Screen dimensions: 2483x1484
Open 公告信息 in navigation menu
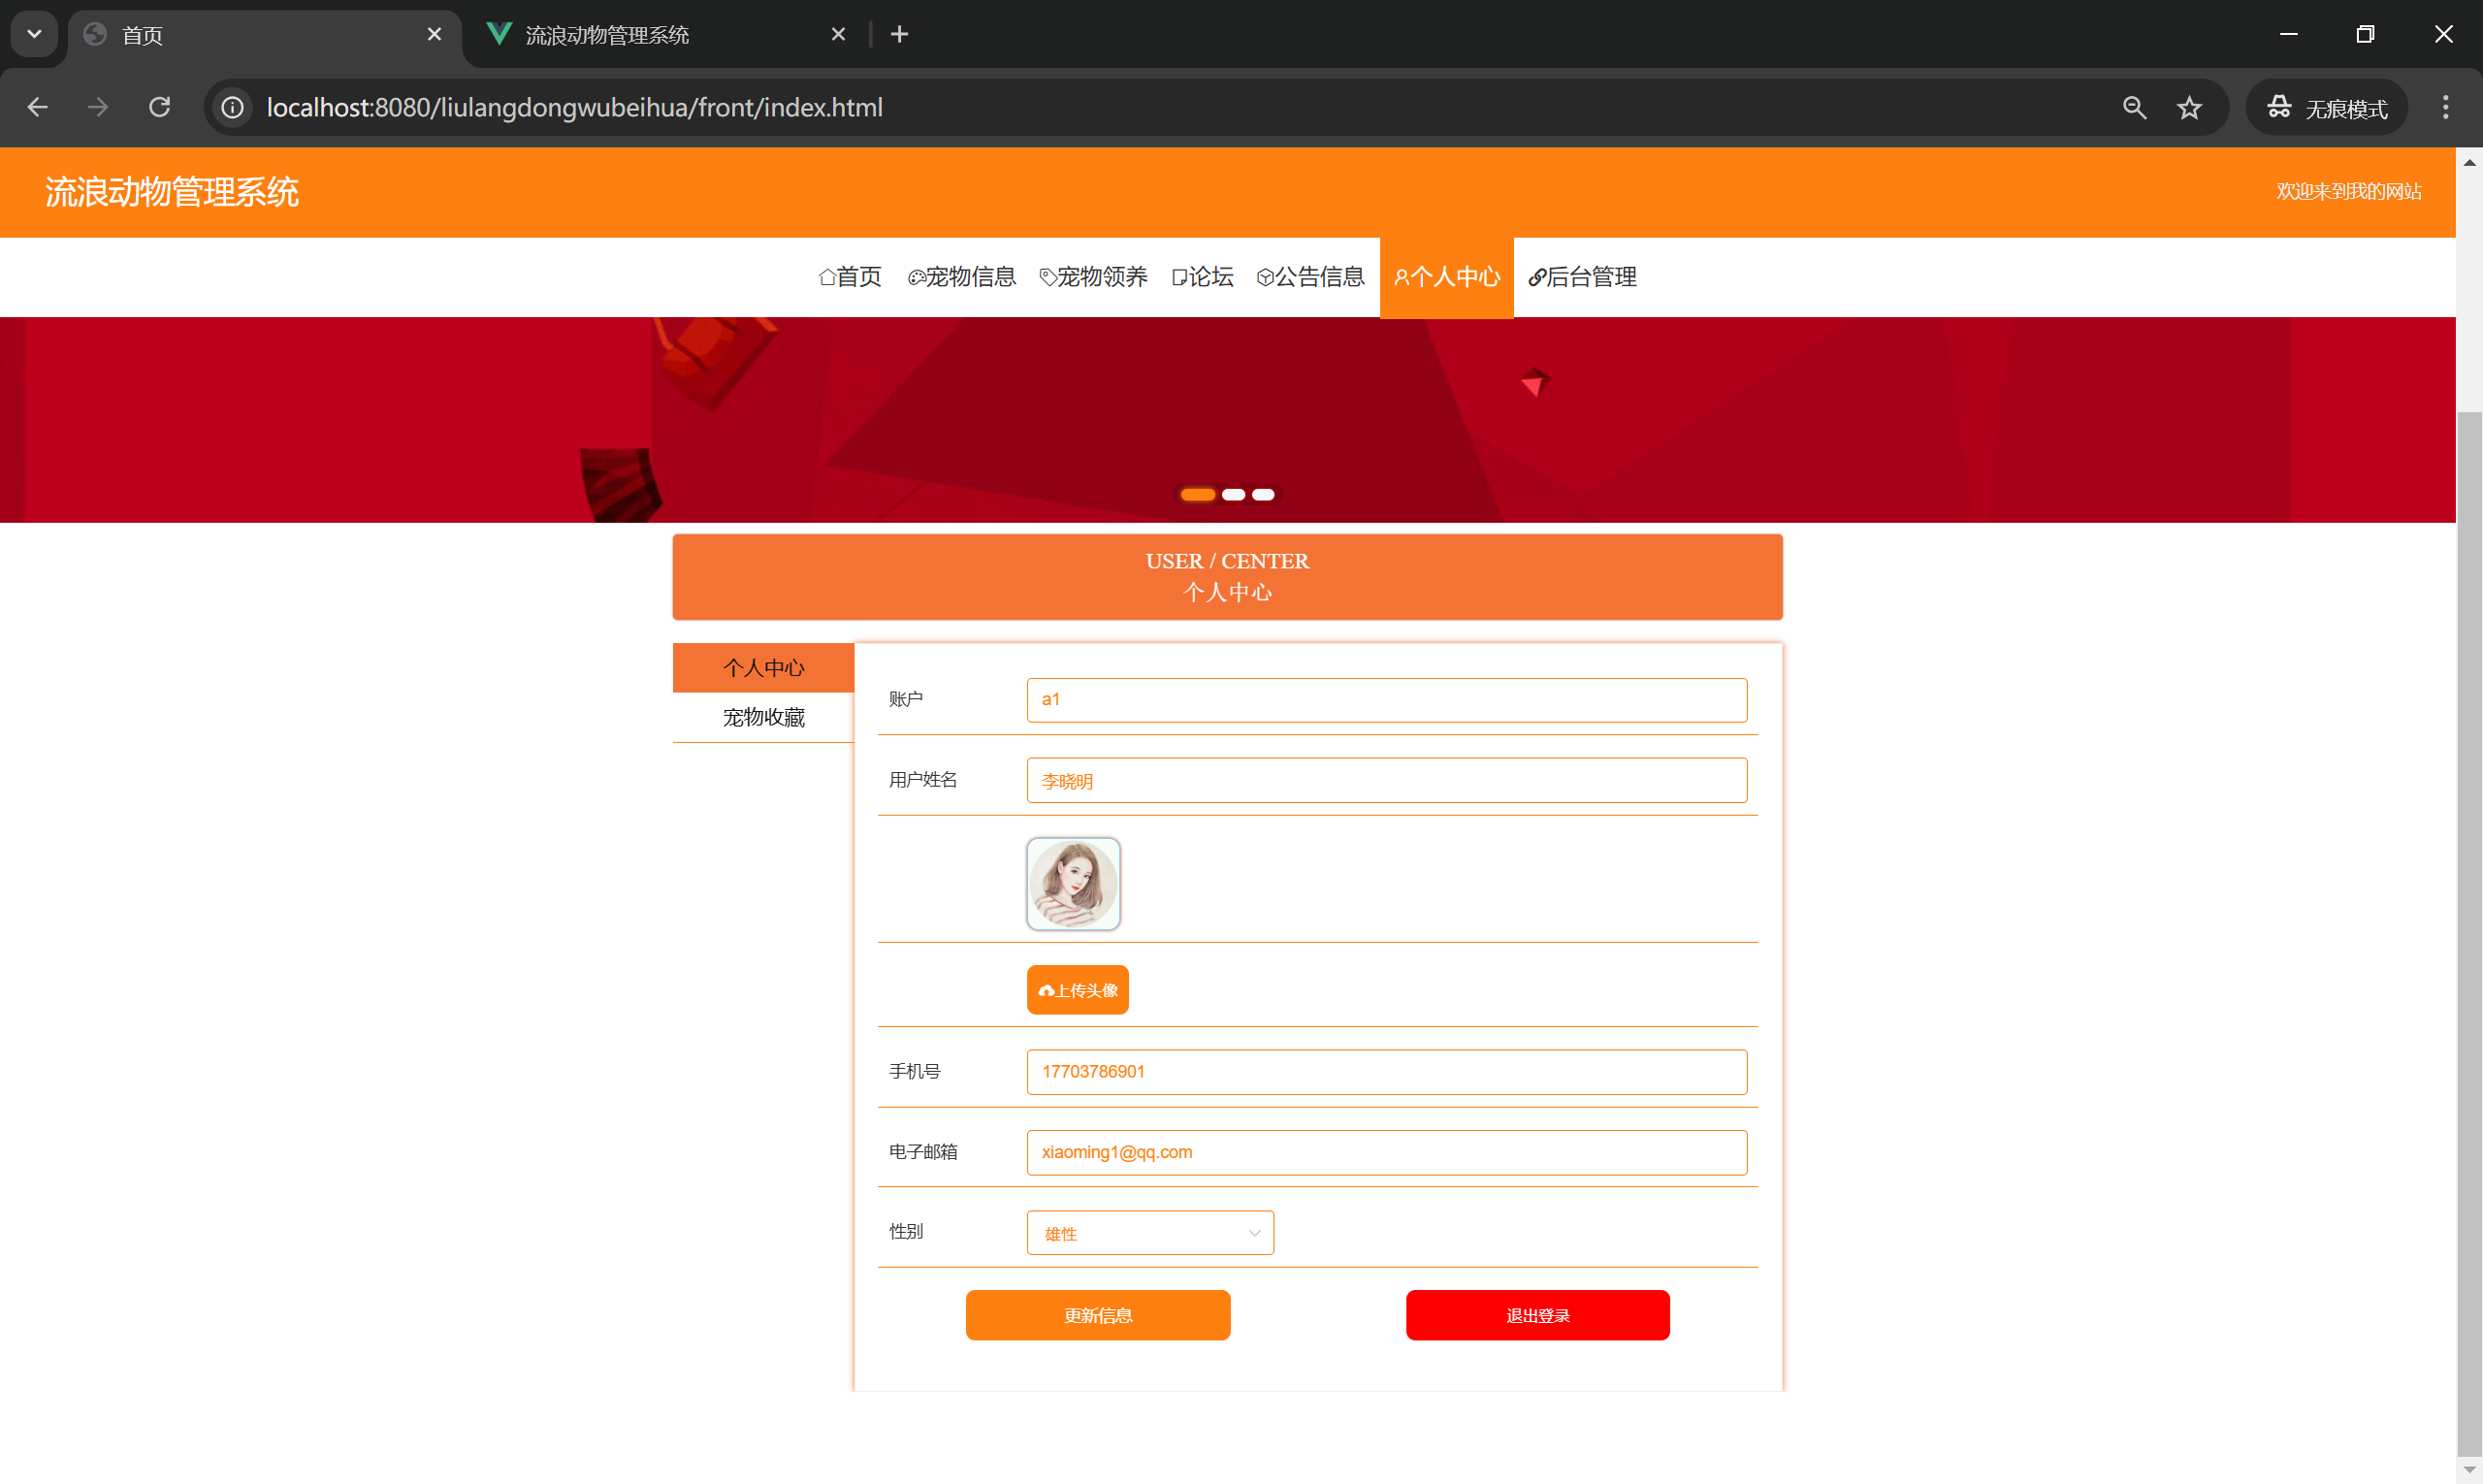(1311, 277)
